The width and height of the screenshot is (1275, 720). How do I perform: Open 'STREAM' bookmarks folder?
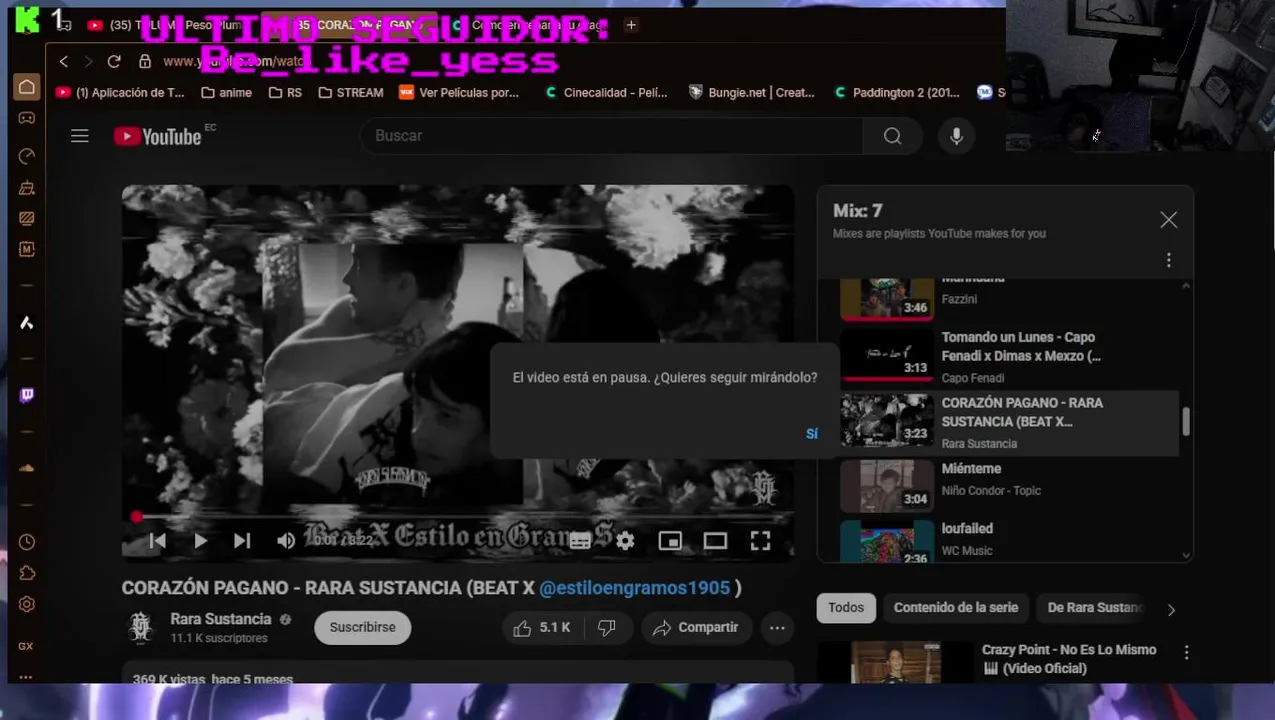coord(351,92)
